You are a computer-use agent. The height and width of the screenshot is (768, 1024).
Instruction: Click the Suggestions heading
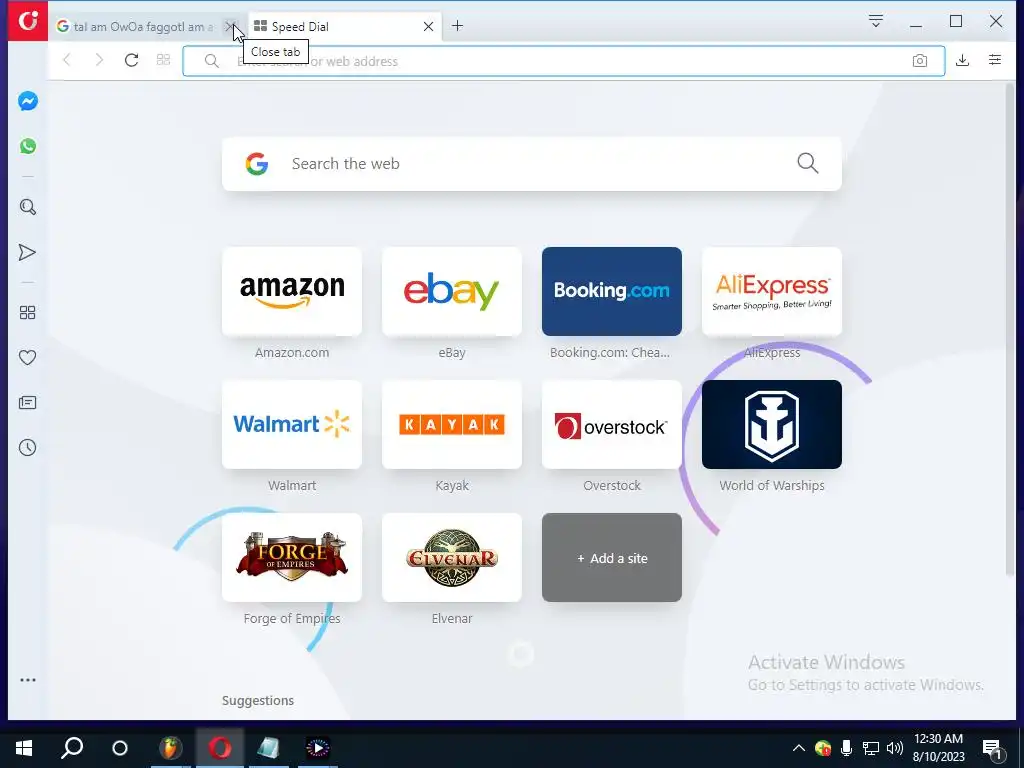click(258, 700)
